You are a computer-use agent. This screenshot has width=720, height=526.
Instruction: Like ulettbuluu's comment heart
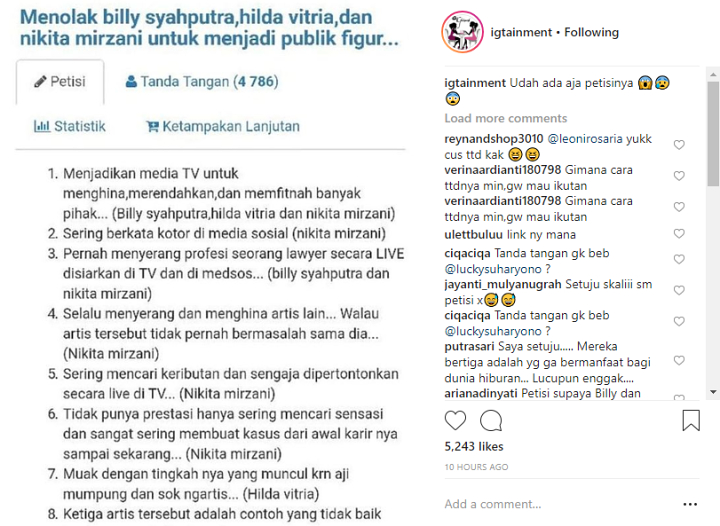click(x=679, y=234)
